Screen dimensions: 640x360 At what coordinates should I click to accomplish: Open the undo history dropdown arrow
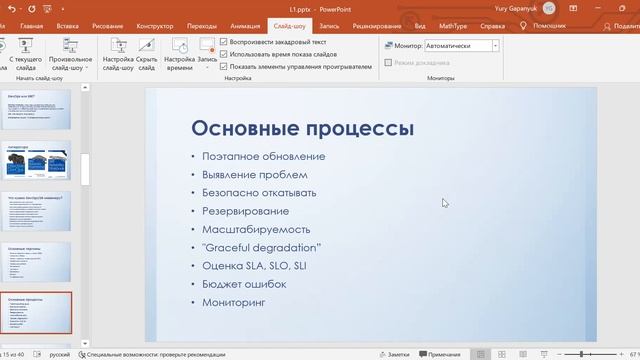(20, 9)
